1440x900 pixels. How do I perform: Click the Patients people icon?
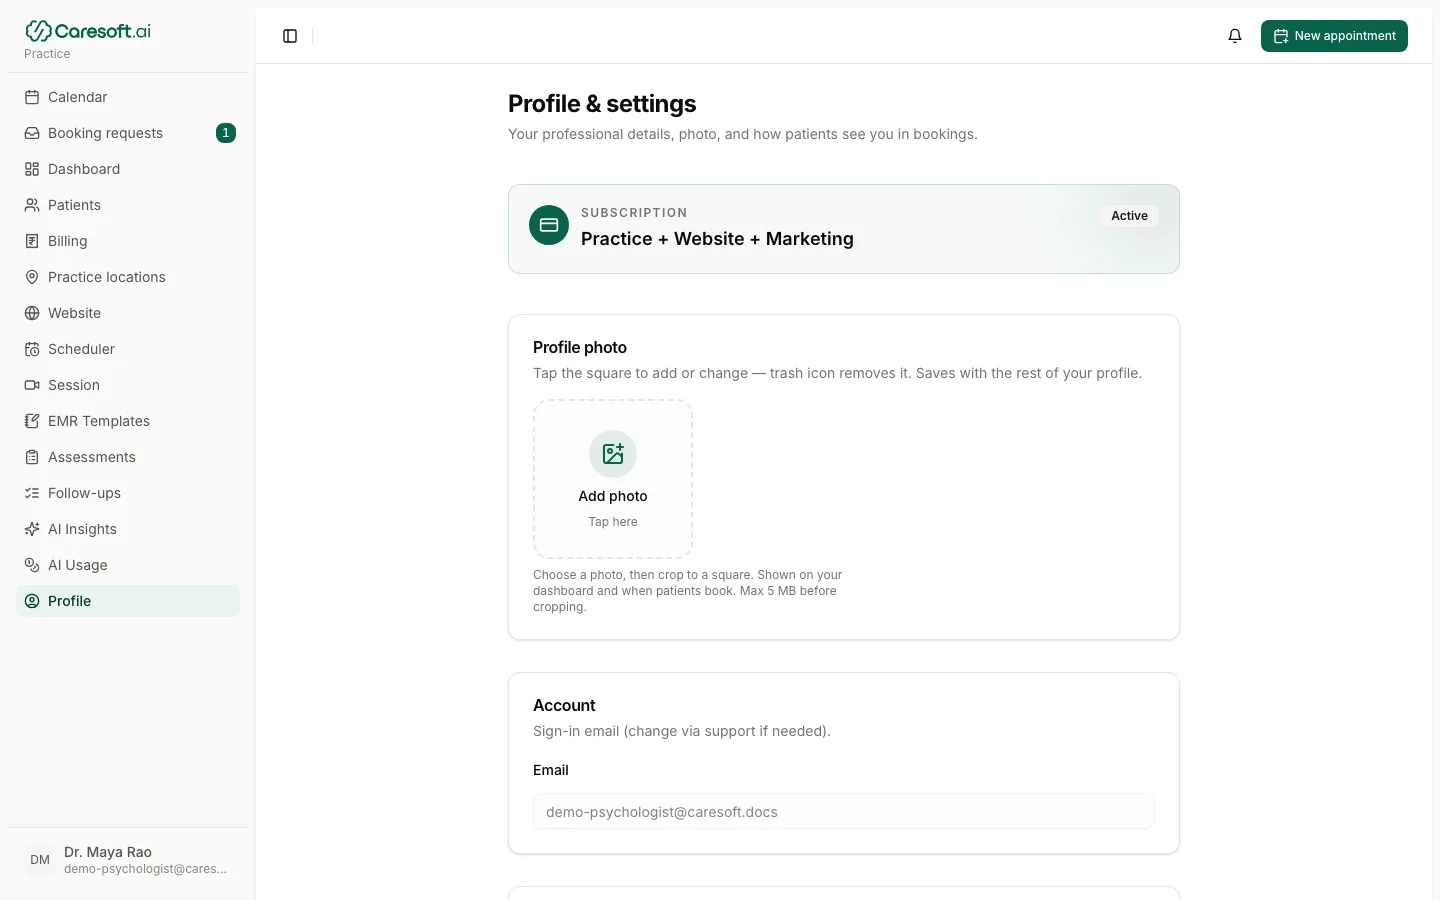point(32,205)
